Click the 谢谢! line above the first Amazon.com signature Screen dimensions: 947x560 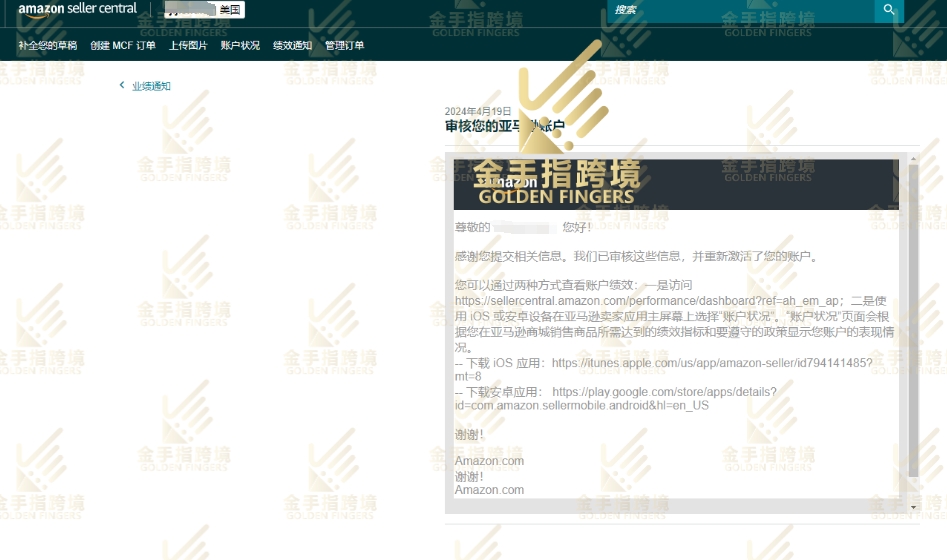click(469, 435)
